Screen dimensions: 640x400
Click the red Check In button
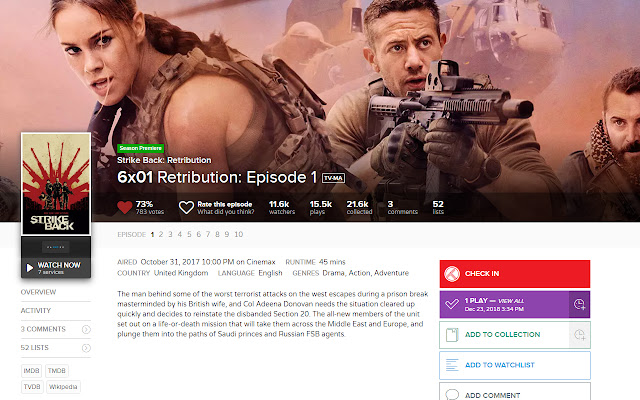click(x=515, y=274)
